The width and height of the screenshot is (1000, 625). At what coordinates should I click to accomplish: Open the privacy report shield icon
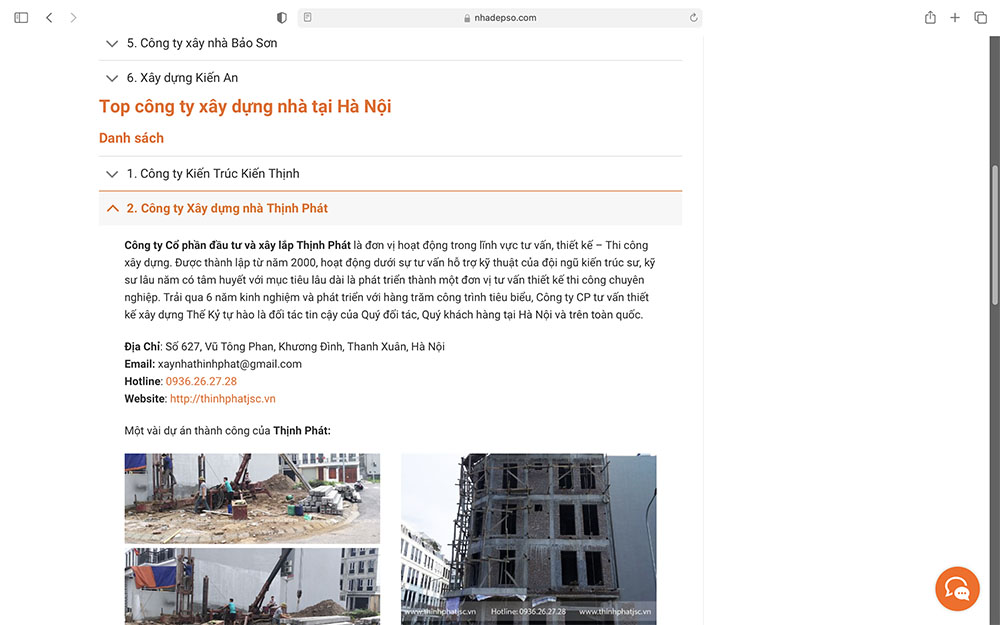coord(281,18)
